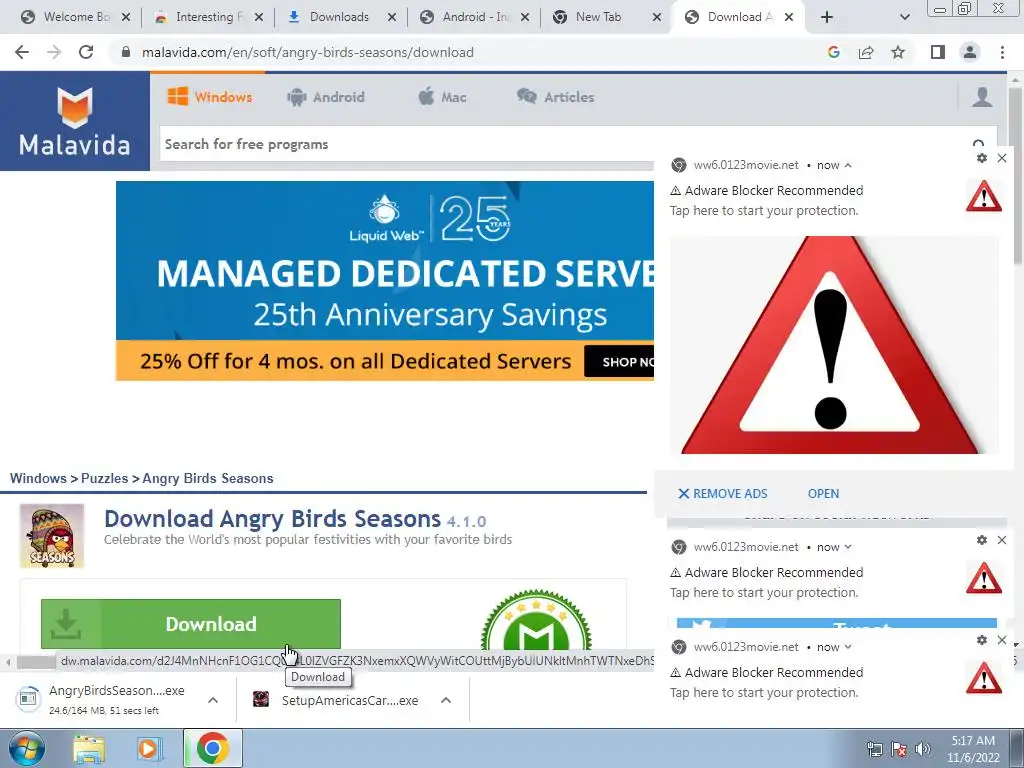
Task: Close the New Tab tab
Action: 657,17
